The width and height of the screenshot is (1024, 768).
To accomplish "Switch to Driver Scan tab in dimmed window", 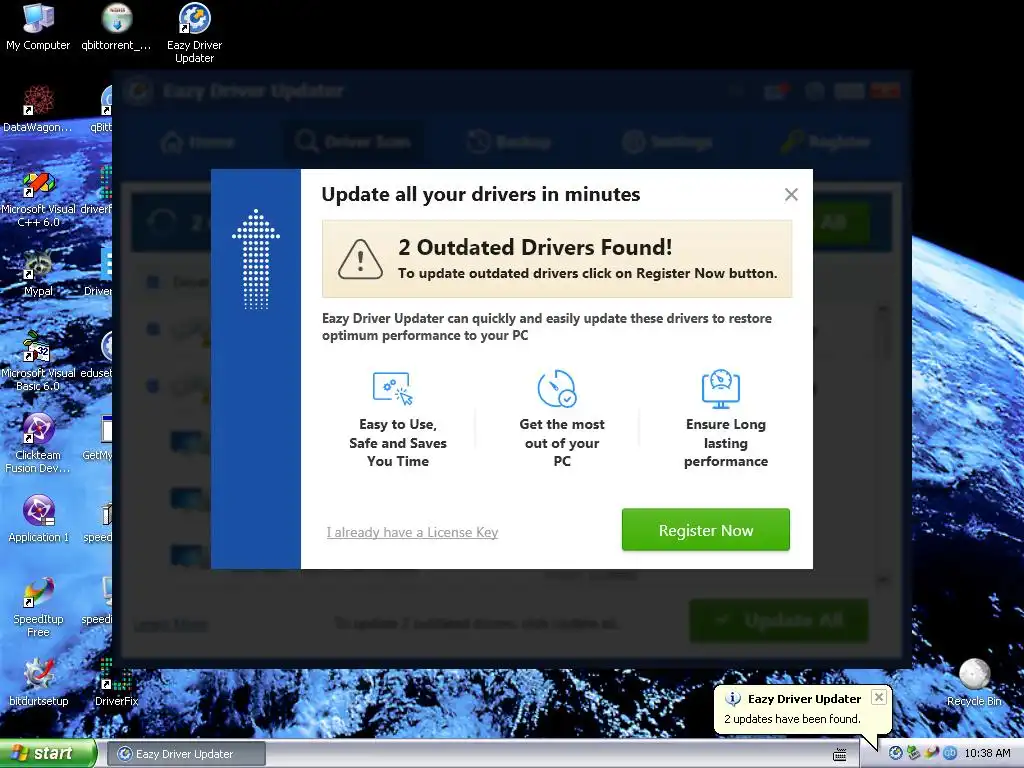I will 353,142.
